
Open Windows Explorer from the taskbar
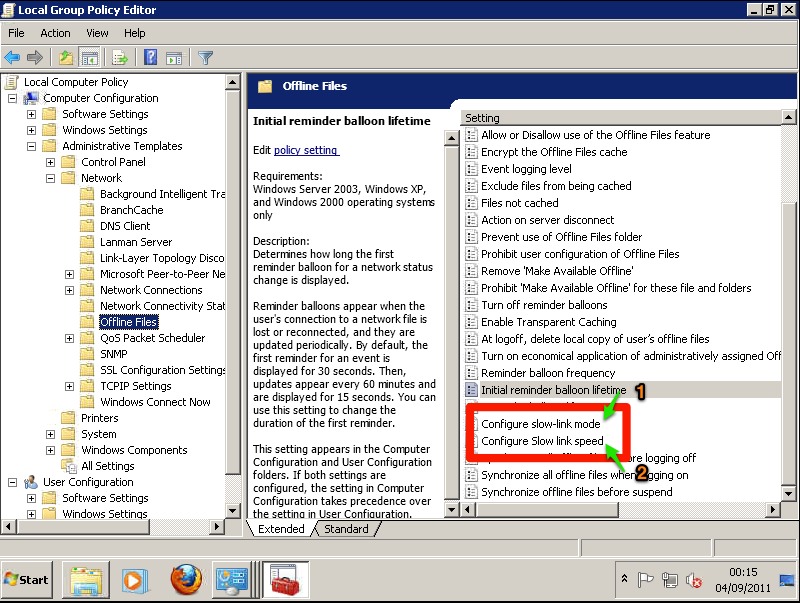85,580
